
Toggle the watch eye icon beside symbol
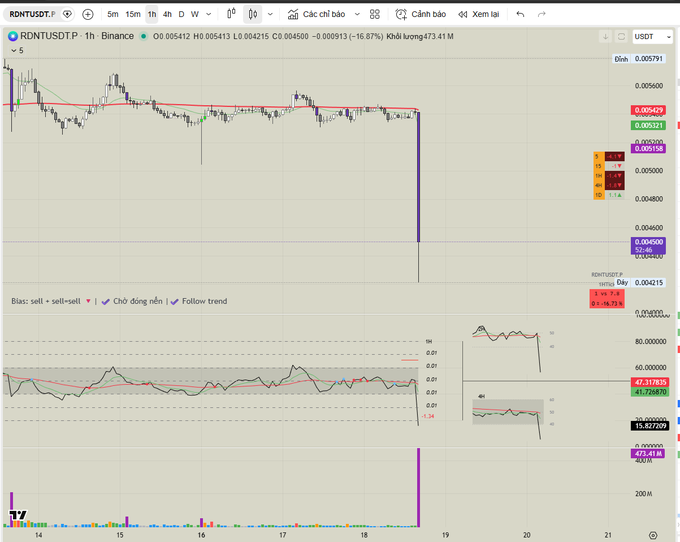click(x=67, y=14)
